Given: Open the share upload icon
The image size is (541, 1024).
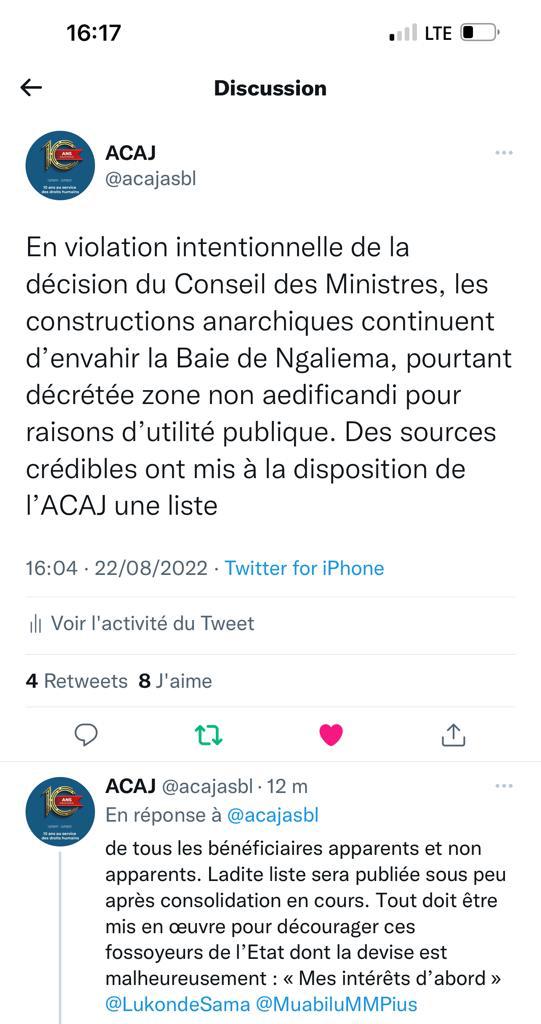Looking at the screenshot, I should click(453, 735).
